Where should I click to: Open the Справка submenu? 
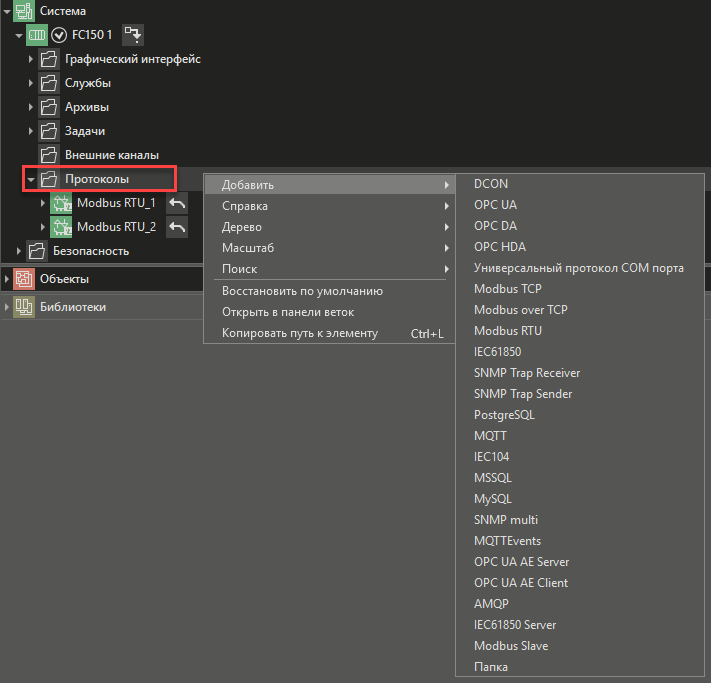(330, 206)
